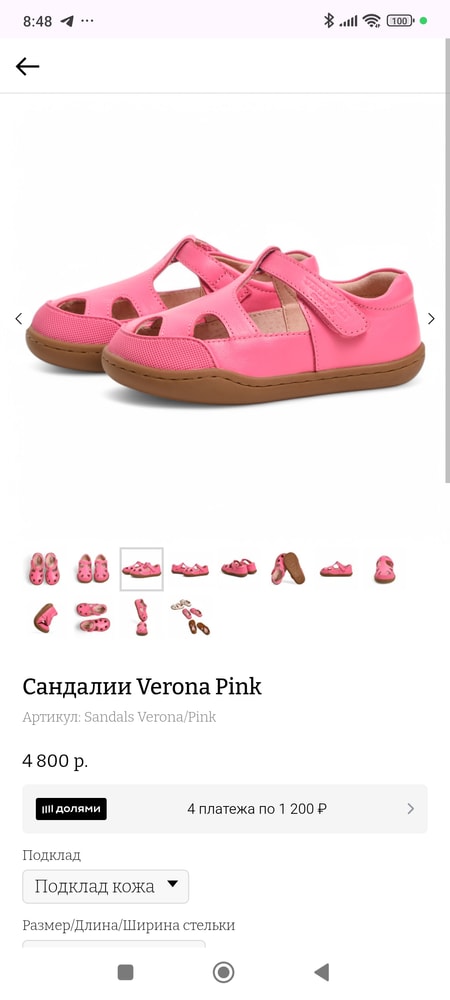
Task: Open the Размер/Длина/Ширина стельки dropdown
Action: pos(114,943)
